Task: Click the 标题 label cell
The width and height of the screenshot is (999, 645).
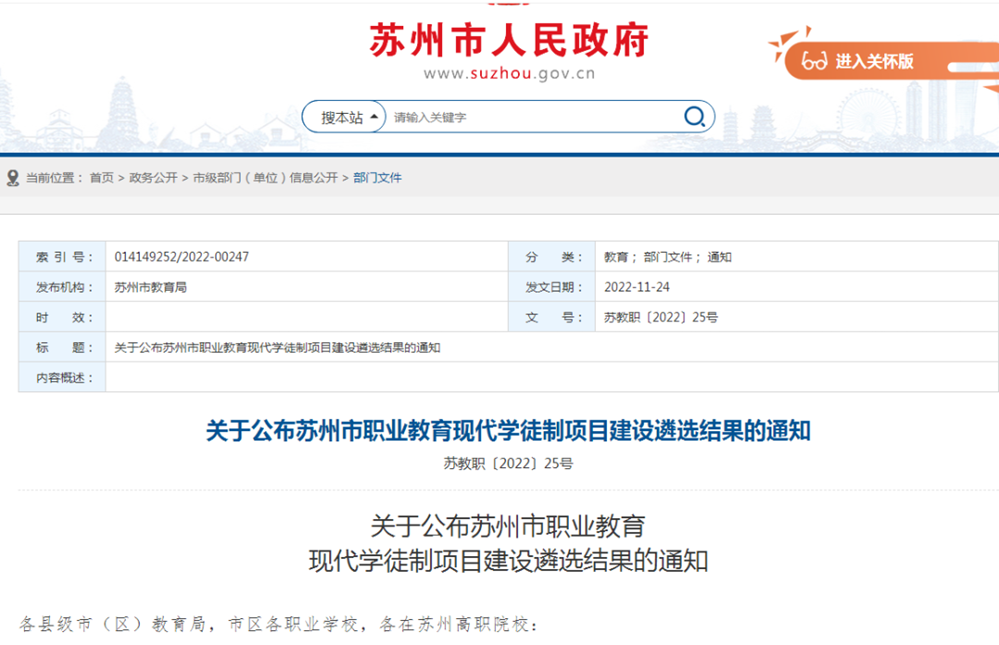Action: 62,348
